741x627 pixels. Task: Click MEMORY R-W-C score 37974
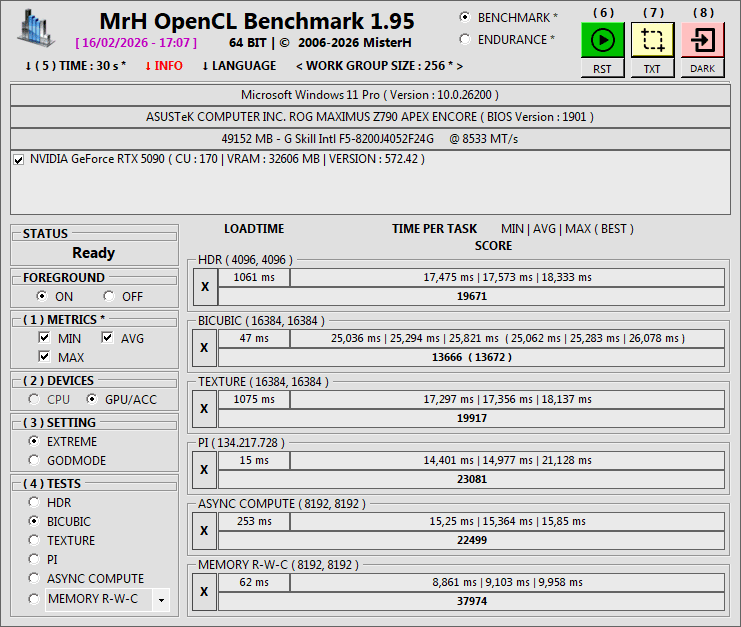click(x=472, y=601)
